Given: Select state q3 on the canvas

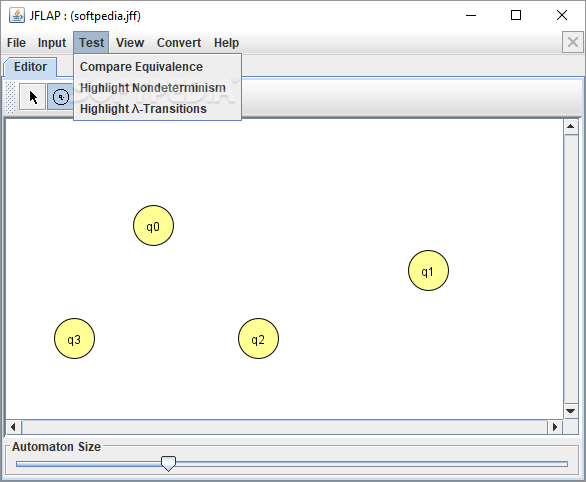Looking at the screenshot, I should 74,339.
